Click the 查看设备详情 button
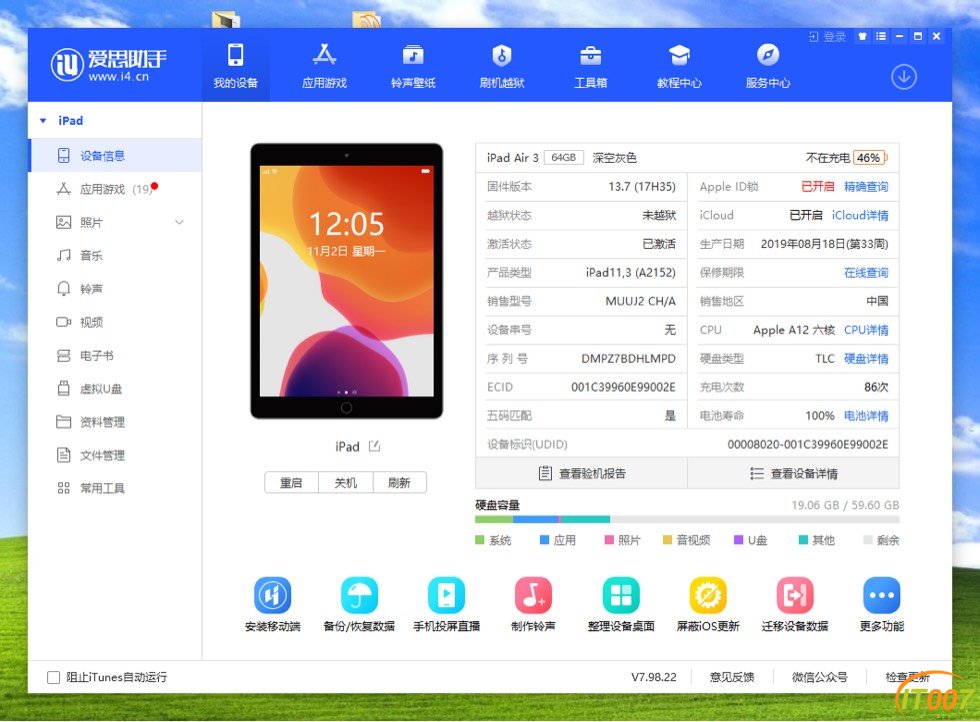The height and width of the screenshot is (722, 980). (794, 473)
